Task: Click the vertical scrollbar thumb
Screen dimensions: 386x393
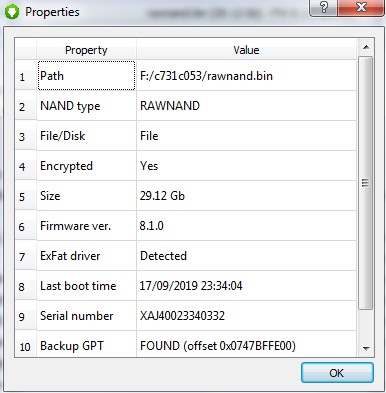Action: tap(366, 183)
